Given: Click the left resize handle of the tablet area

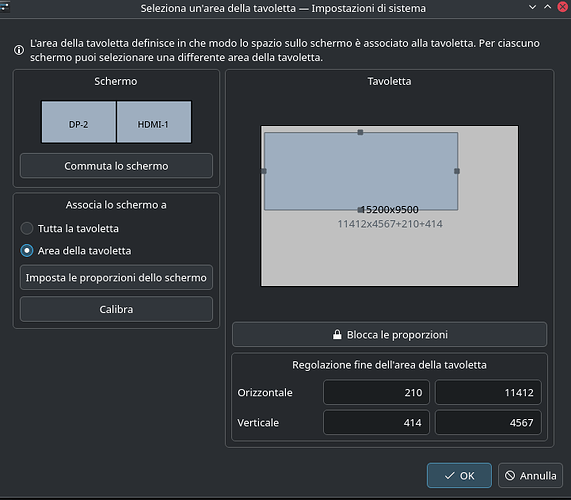Looking at the screenshot, I should click(264, 171).
